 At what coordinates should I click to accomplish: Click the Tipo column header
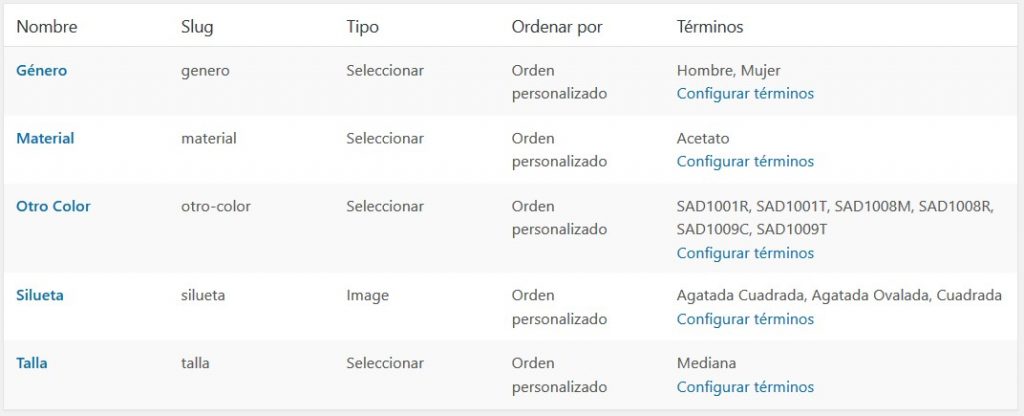[x=362, y=27]
